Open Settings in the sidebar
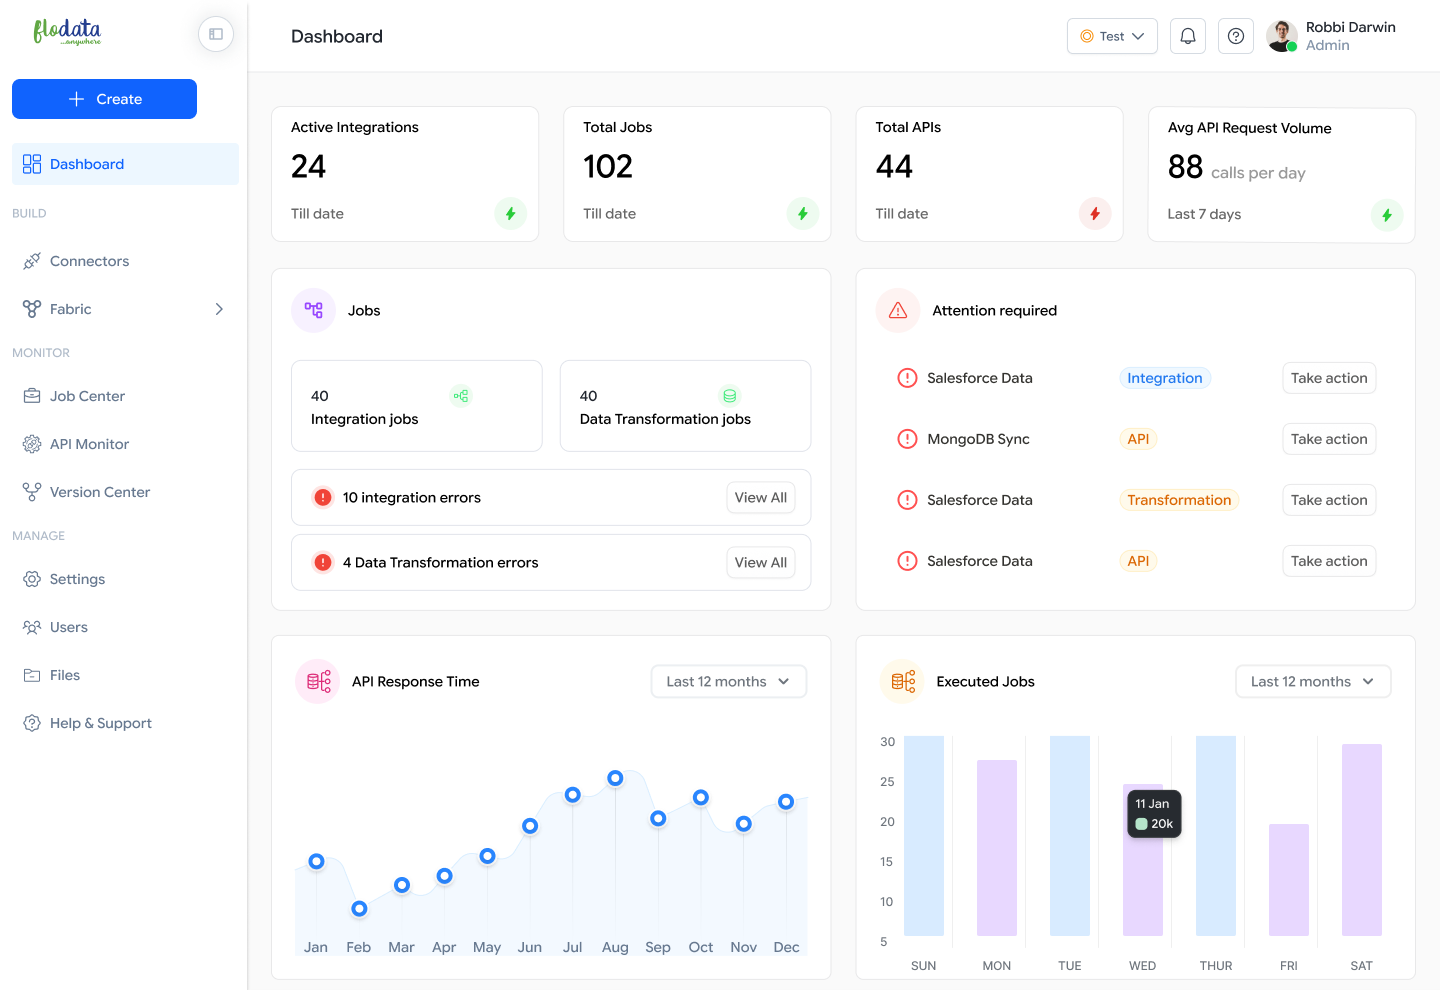The width and height of the screenshot is (1440, 990). coord(77,579)
